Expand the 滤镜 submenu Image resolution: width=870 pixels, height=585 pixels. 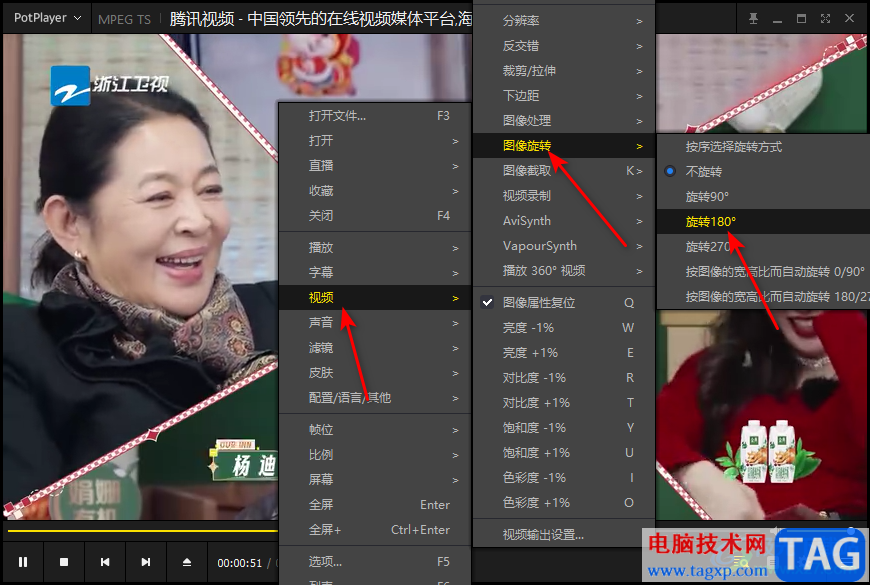(x=375, y=347)
